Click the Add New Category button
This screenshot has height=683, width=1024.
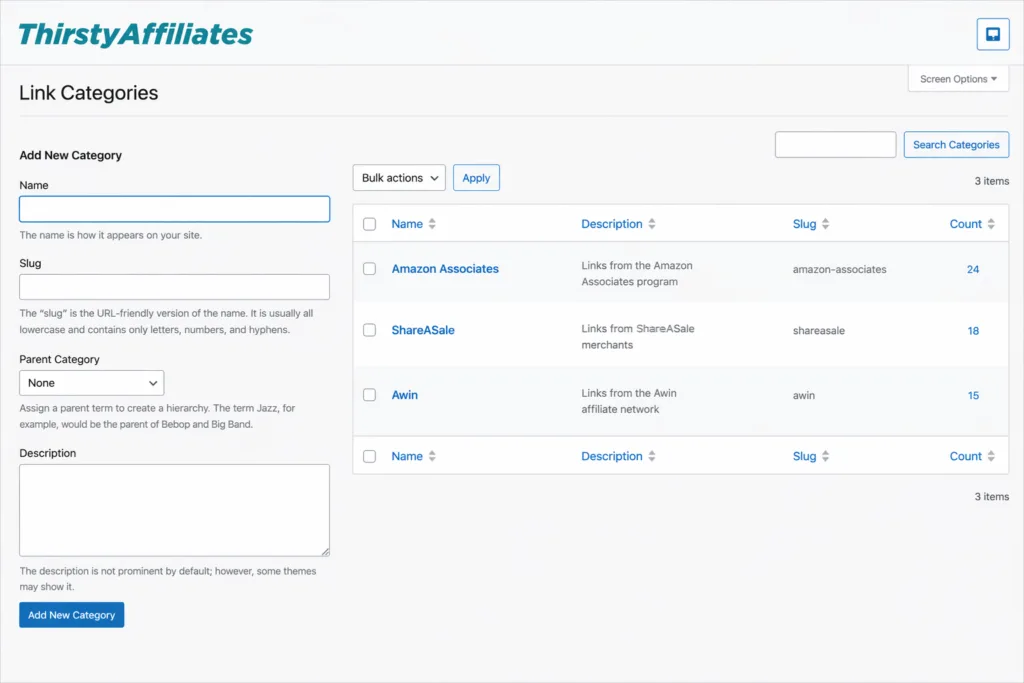[72, 615]
